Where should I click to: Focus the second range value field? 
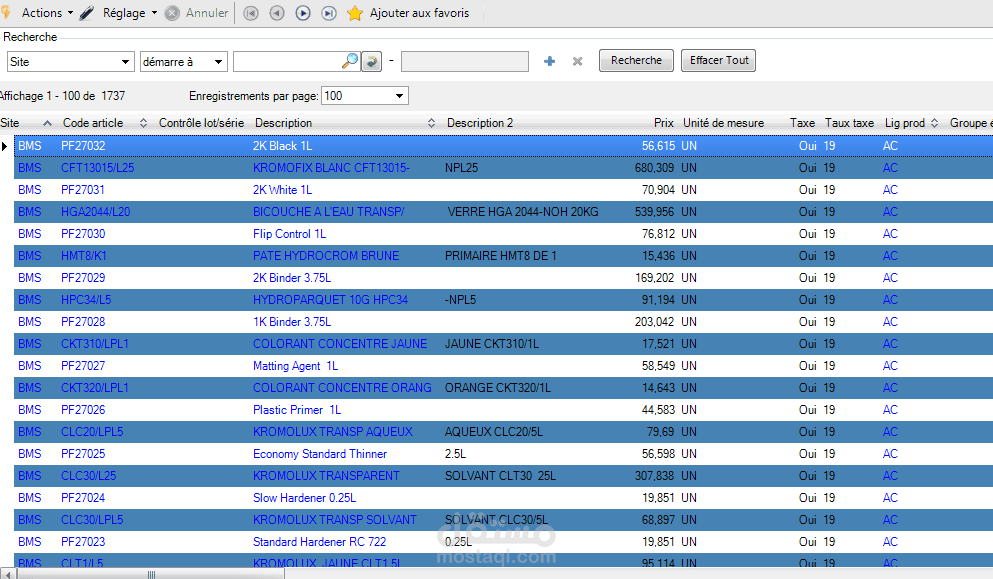pos(465,61)
